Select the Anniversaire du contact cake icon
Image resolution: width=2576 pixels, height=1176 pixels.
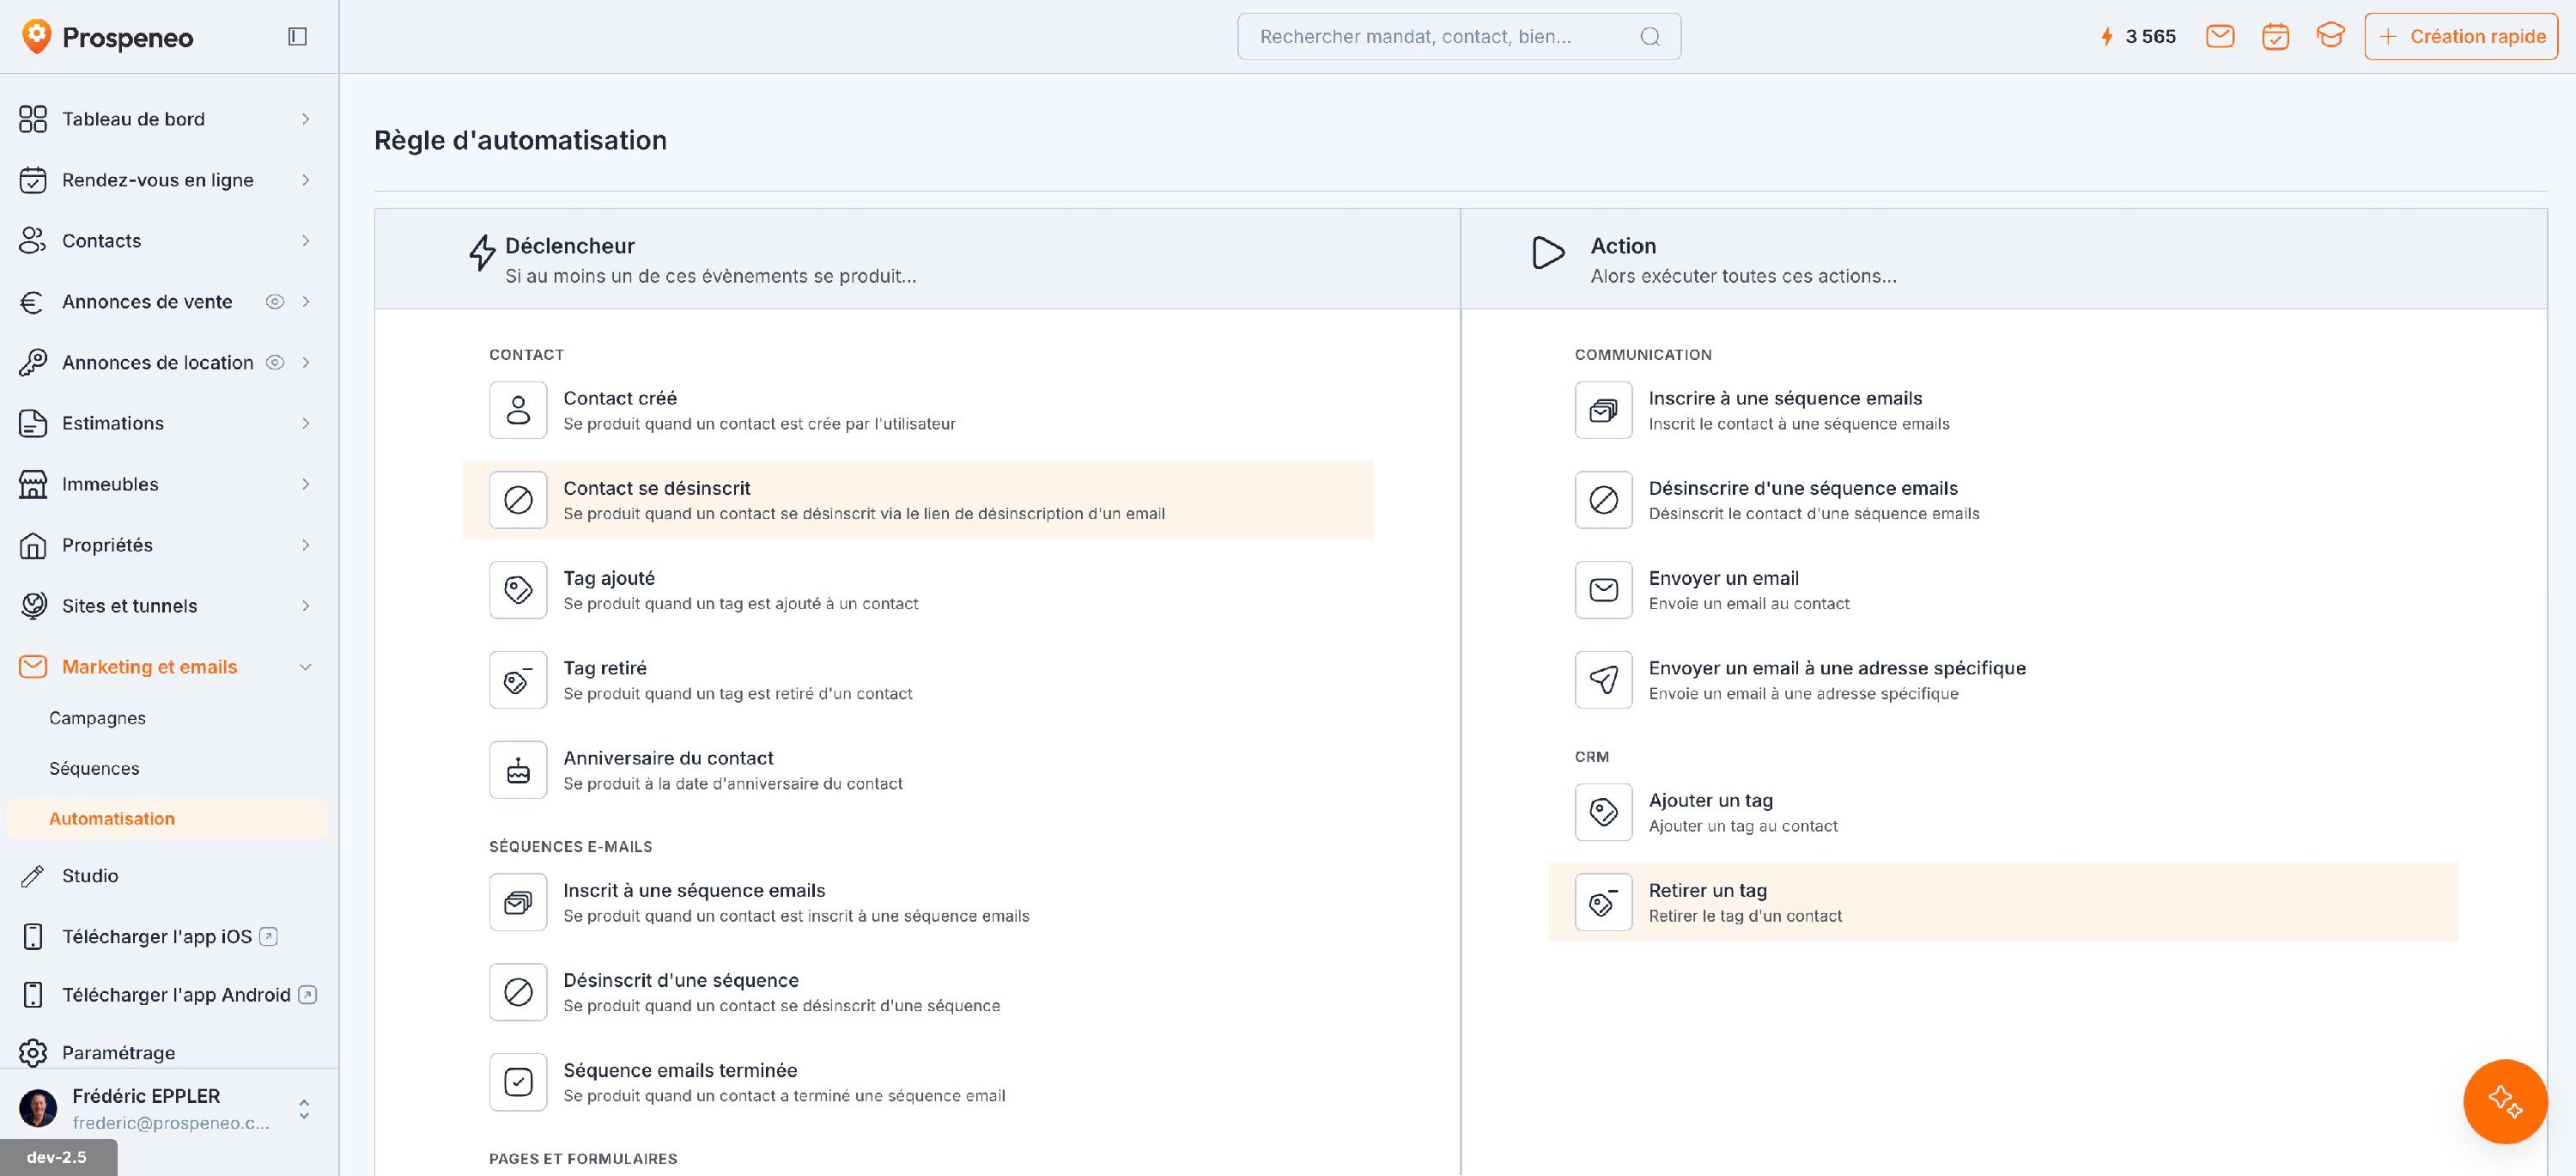pos(518,770)
